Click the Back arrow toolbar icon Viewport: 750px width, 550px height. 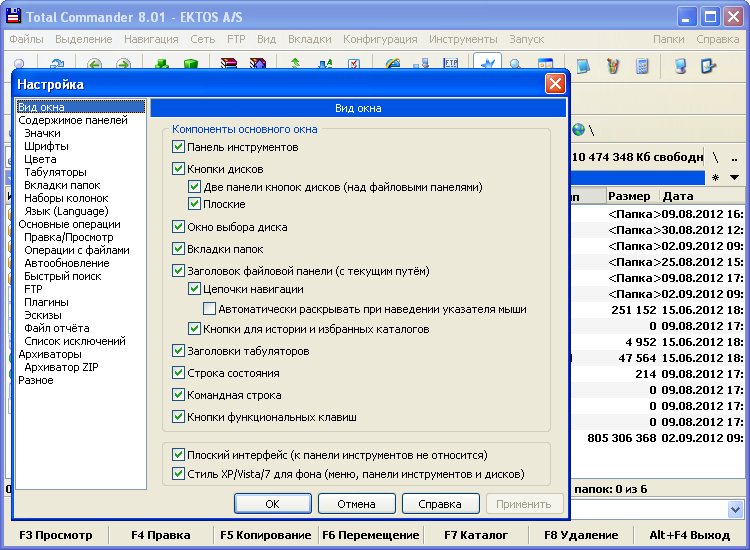[x=94, y=64]
